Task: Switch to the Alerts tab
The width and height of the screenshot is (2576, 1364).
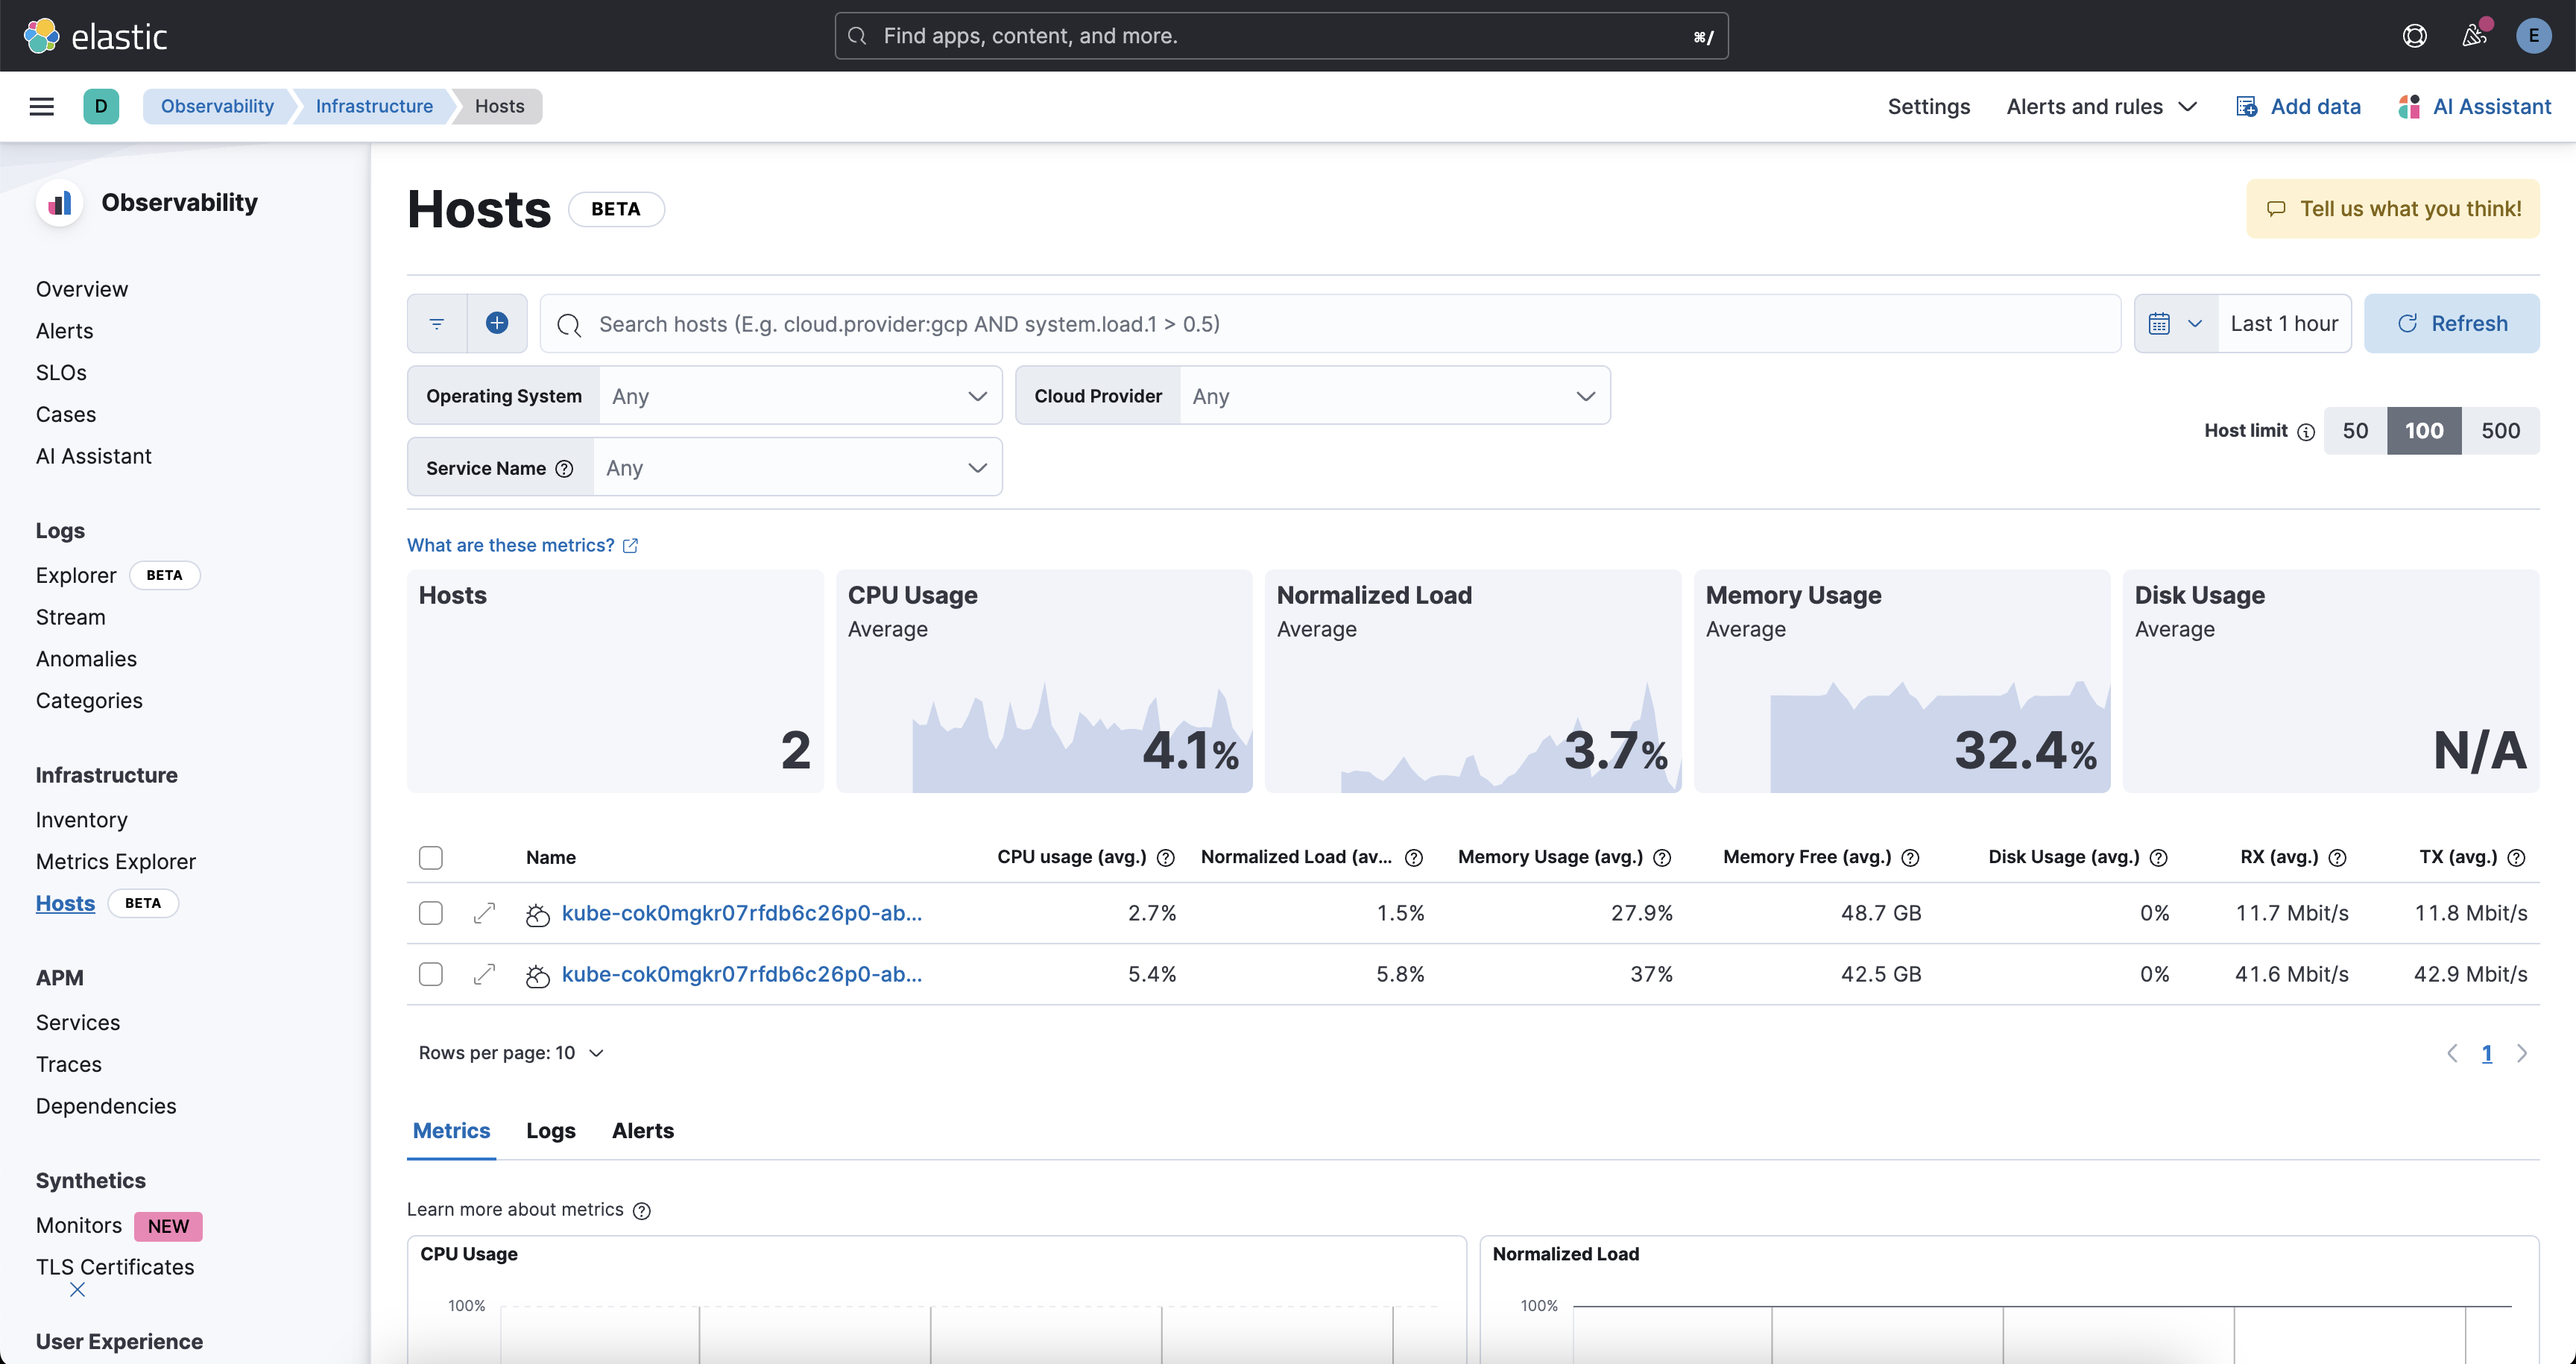Action: (643, 1131)
